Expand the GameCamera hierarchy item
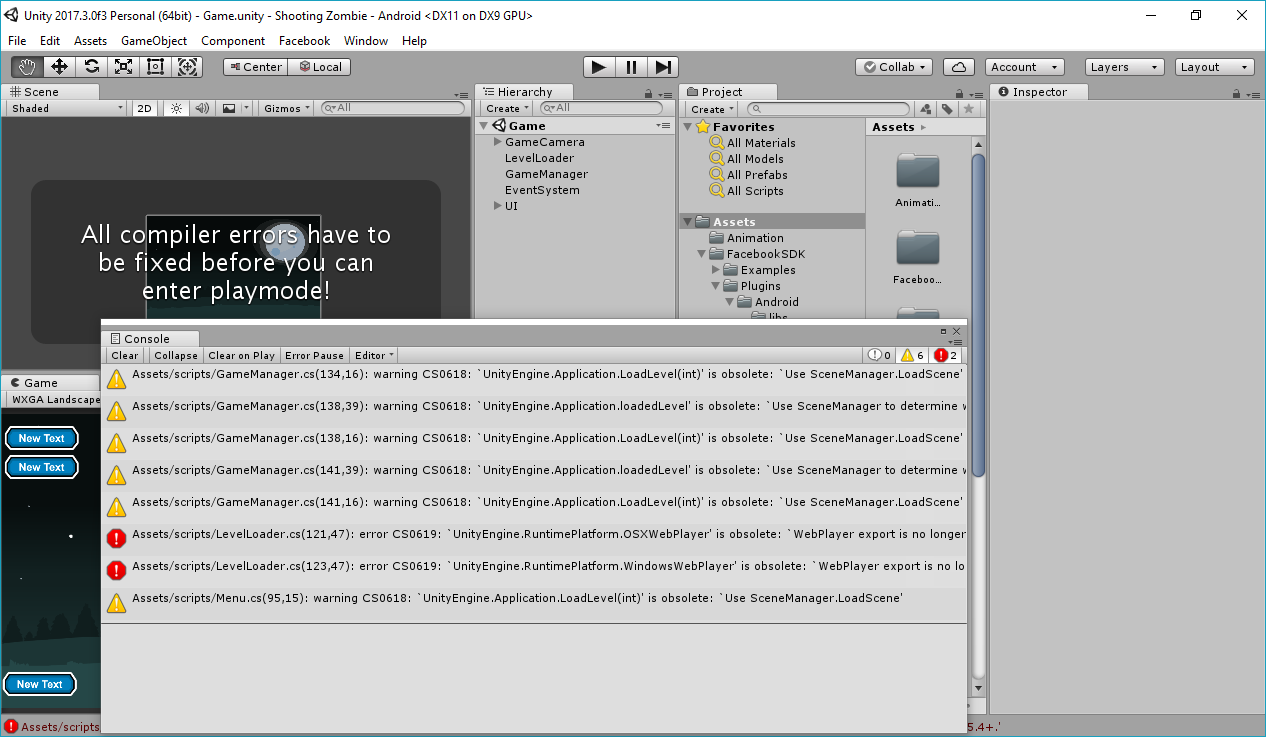This screenshot has width=1266, height=737. [498, 142]
